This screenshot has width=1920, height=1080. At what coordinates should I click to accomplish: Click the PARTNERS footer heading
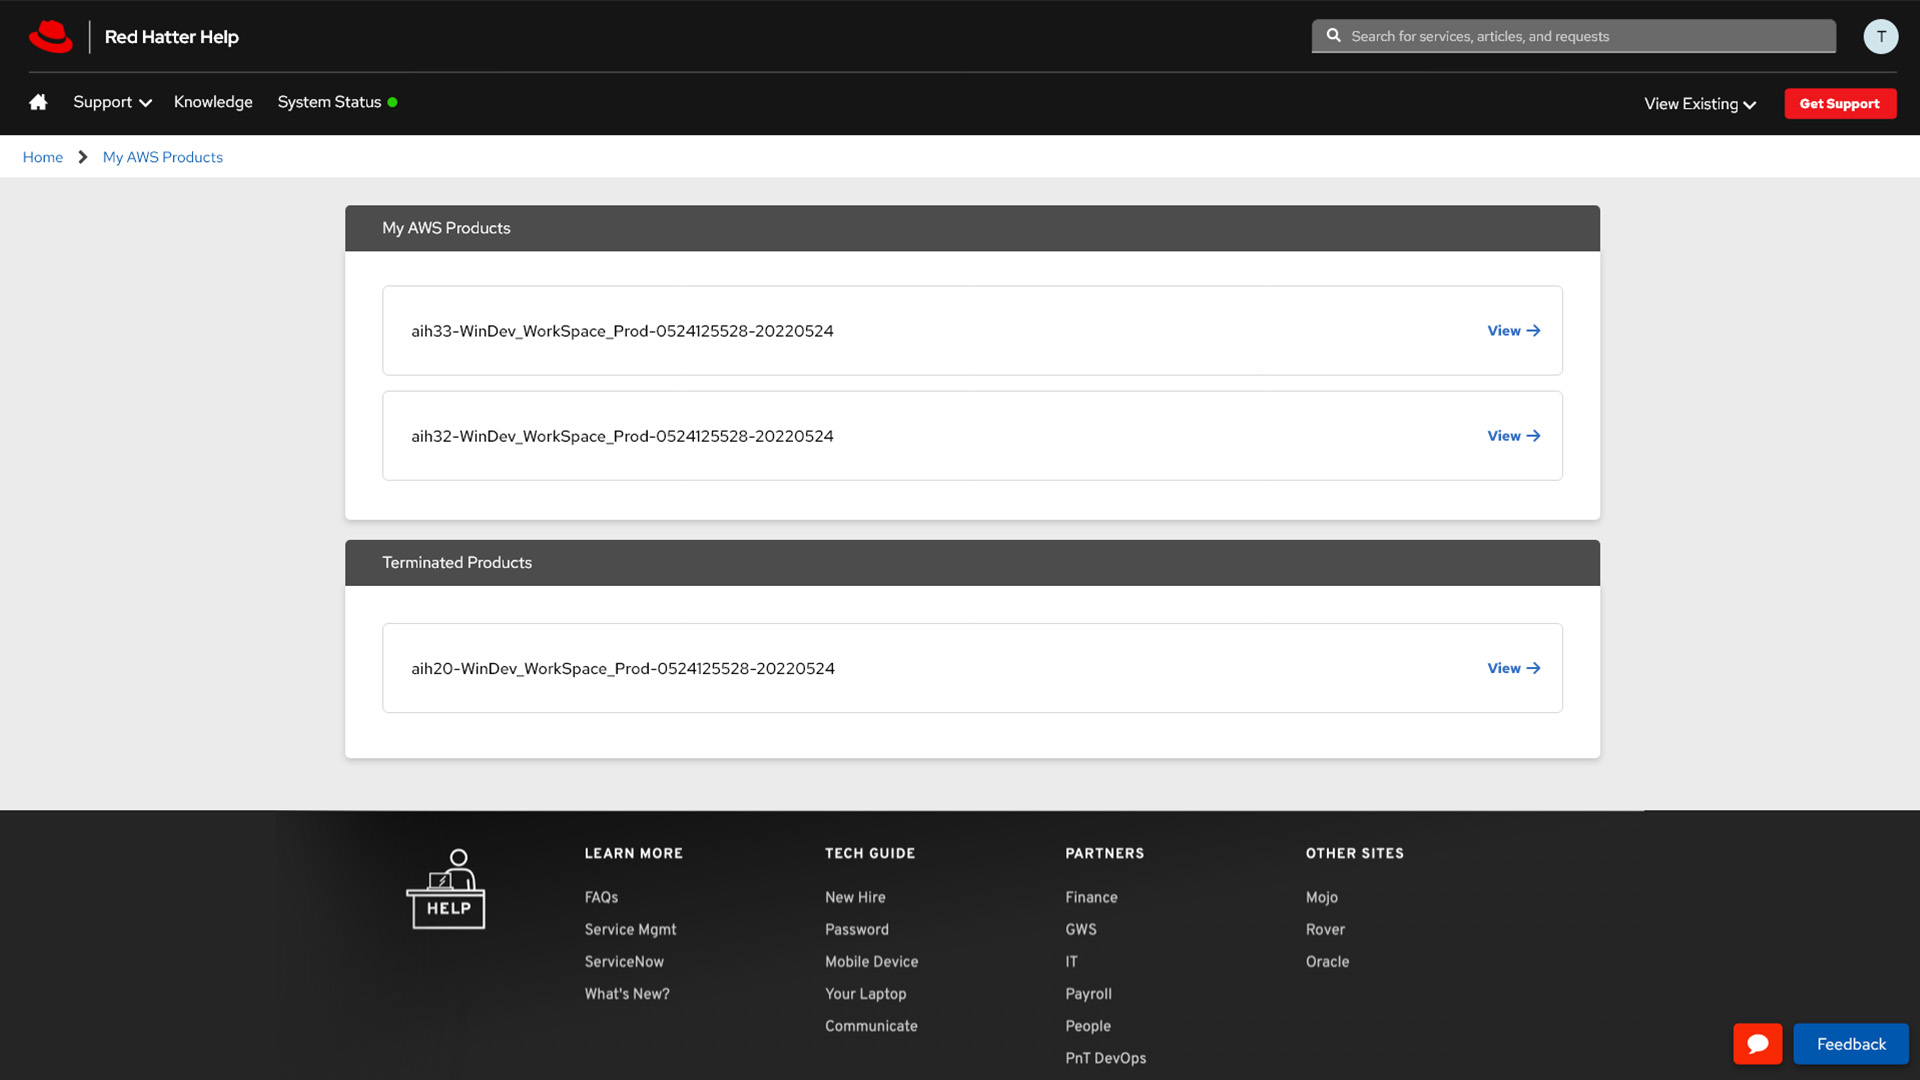[x=1104, y=853]
